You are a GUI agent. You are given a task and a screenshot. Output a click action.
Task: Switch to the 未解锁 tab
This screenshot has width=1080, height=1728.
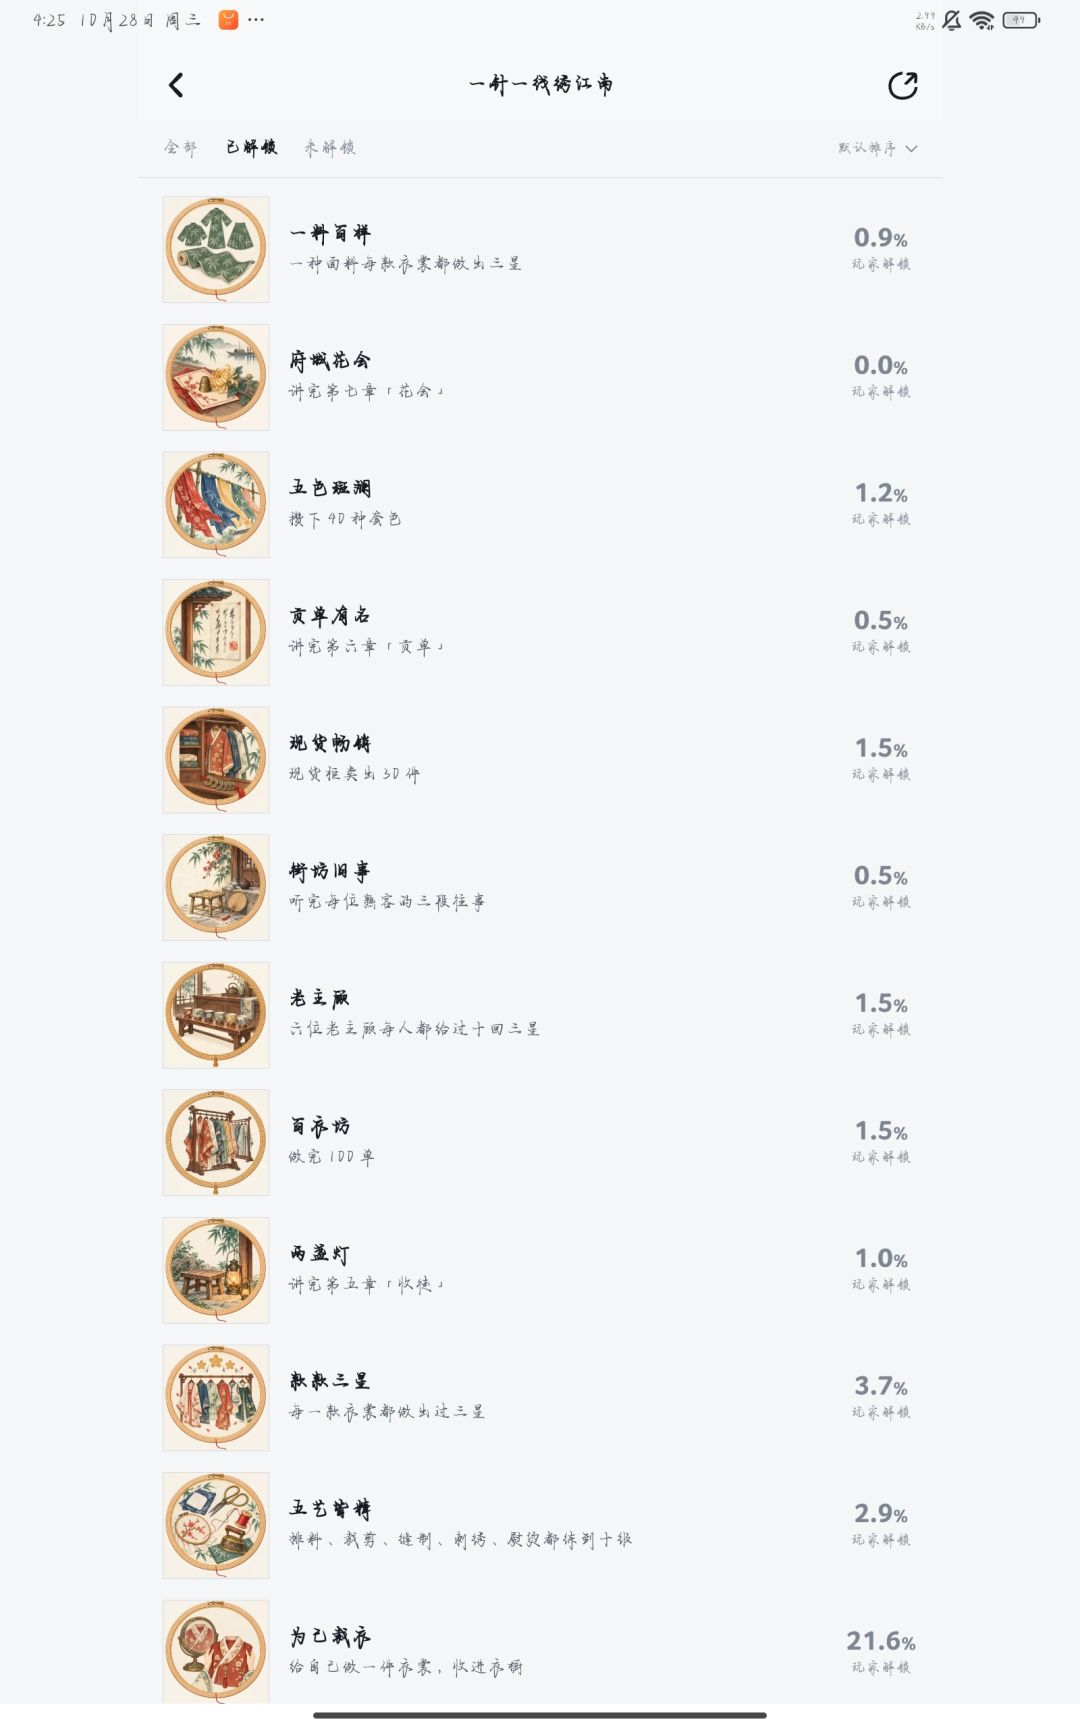pos(330,148)
